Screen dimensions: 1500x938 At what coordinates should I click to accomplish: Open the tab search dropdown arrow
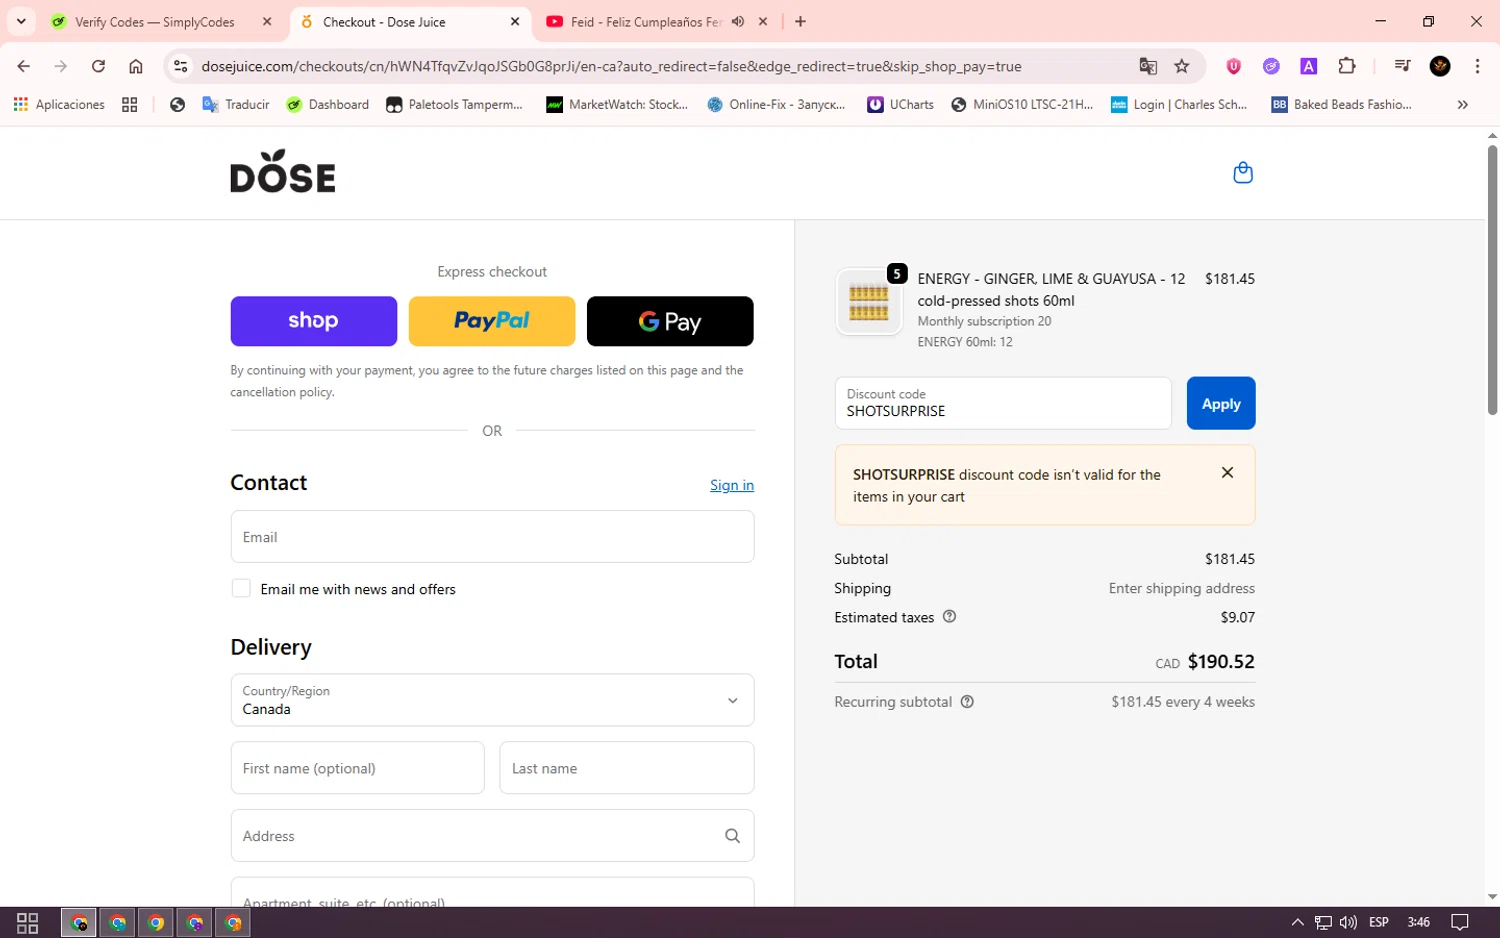[x=21, y=21]
